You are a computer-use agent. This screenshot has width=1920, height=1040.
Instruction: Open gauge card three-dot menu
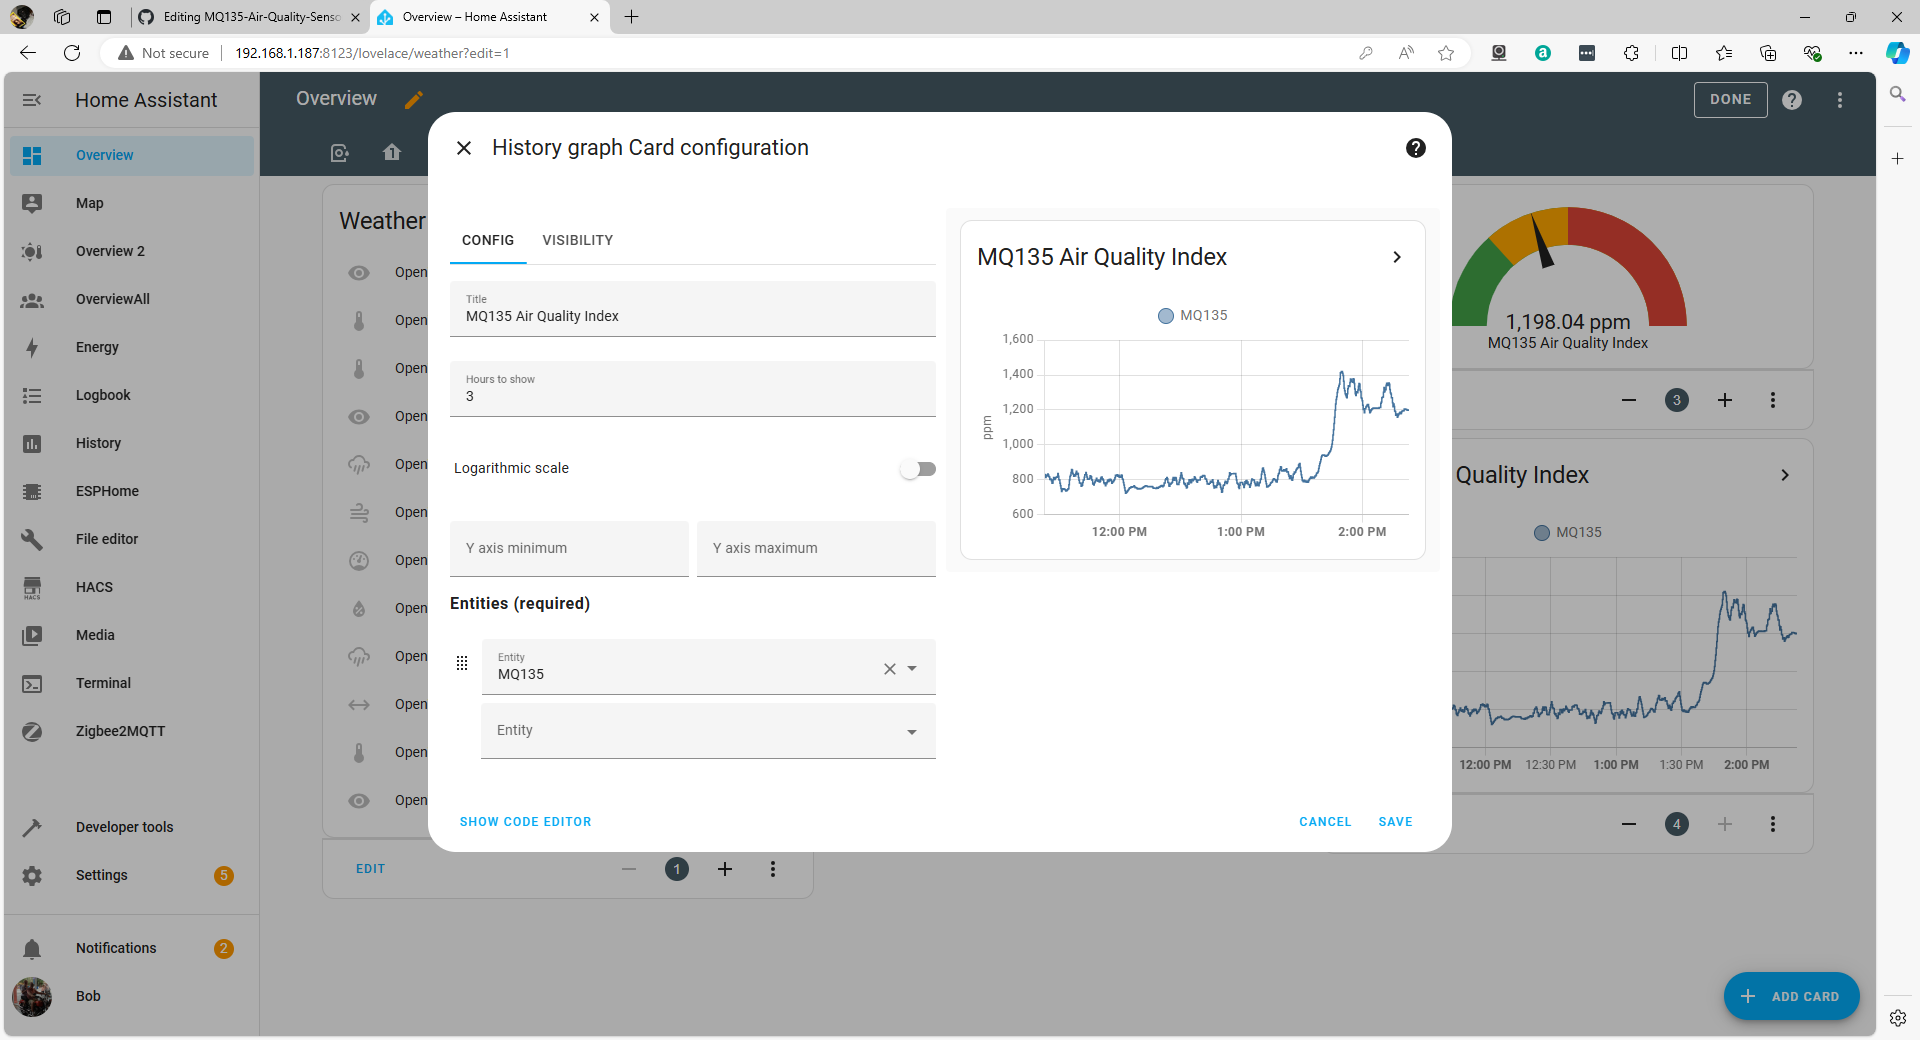tap(1773, 400)
